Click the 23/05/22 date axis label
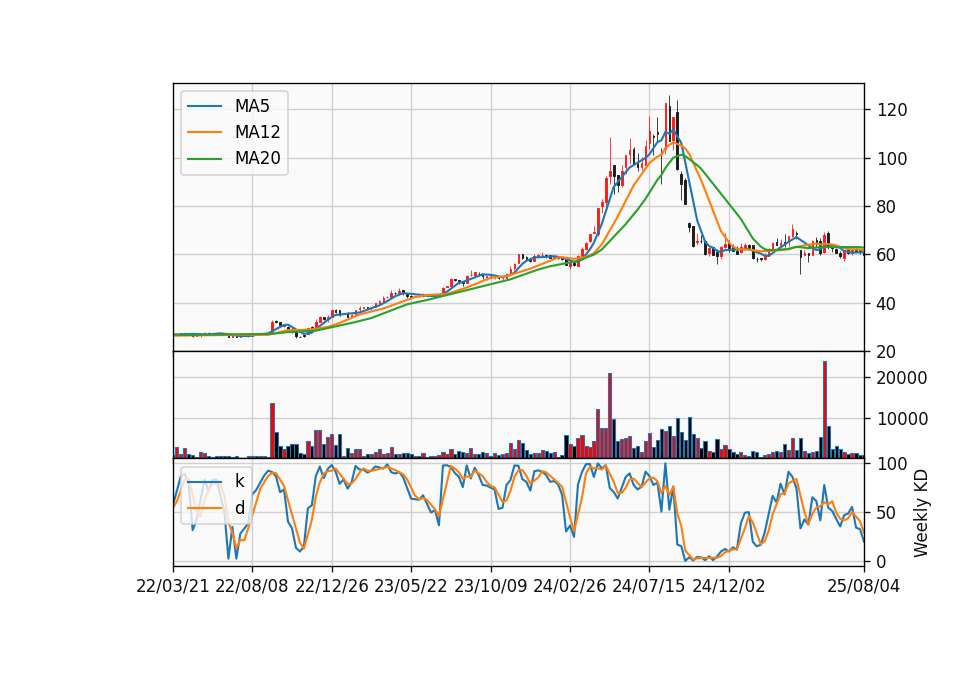The image size is (960, 690). click(x=411, y=586)
